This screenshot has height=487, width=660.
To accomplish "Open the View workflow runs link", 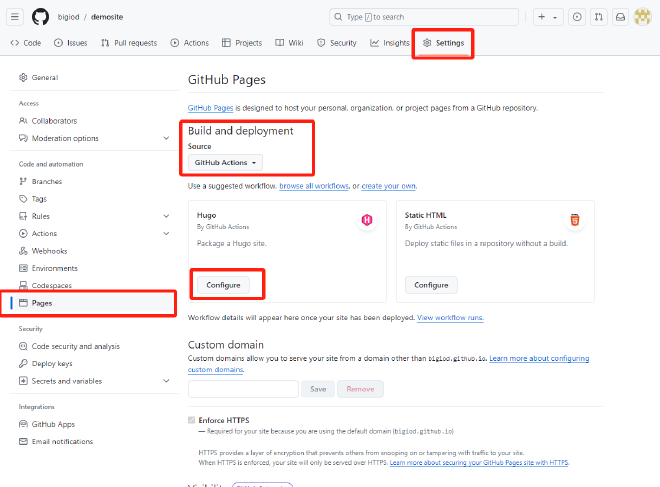I will 450,318.
